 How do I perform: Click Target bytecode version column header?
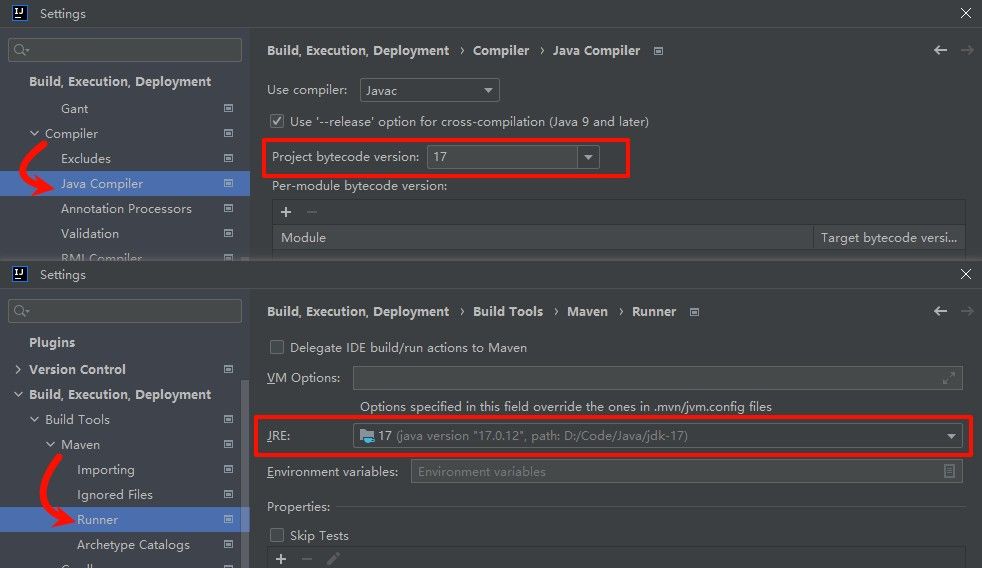click(889, 238)
